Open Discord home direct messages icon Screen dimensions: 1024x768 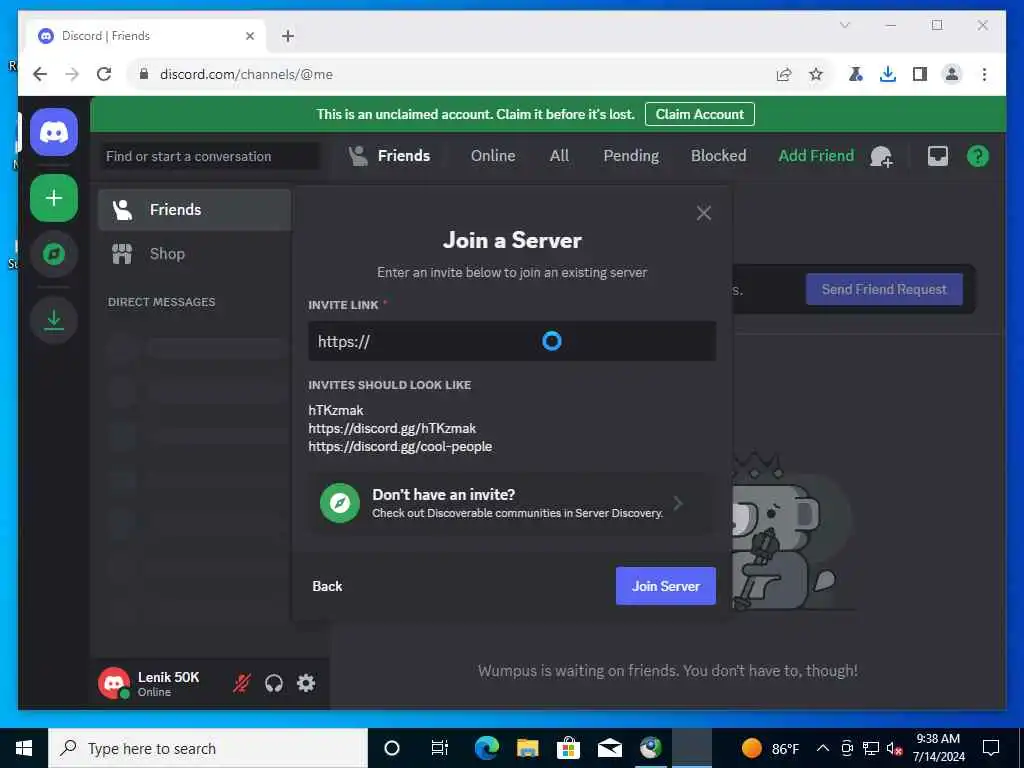[54, 133]
